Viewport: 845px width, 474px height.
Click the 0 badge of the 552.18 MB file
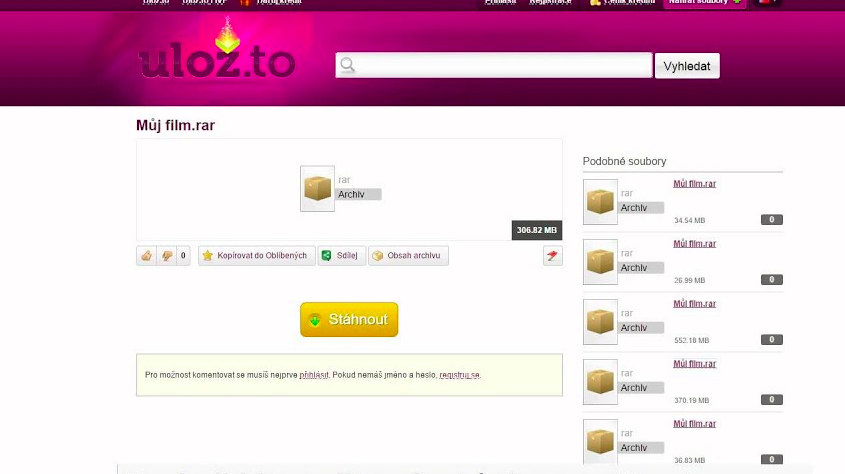pos(772,340)
